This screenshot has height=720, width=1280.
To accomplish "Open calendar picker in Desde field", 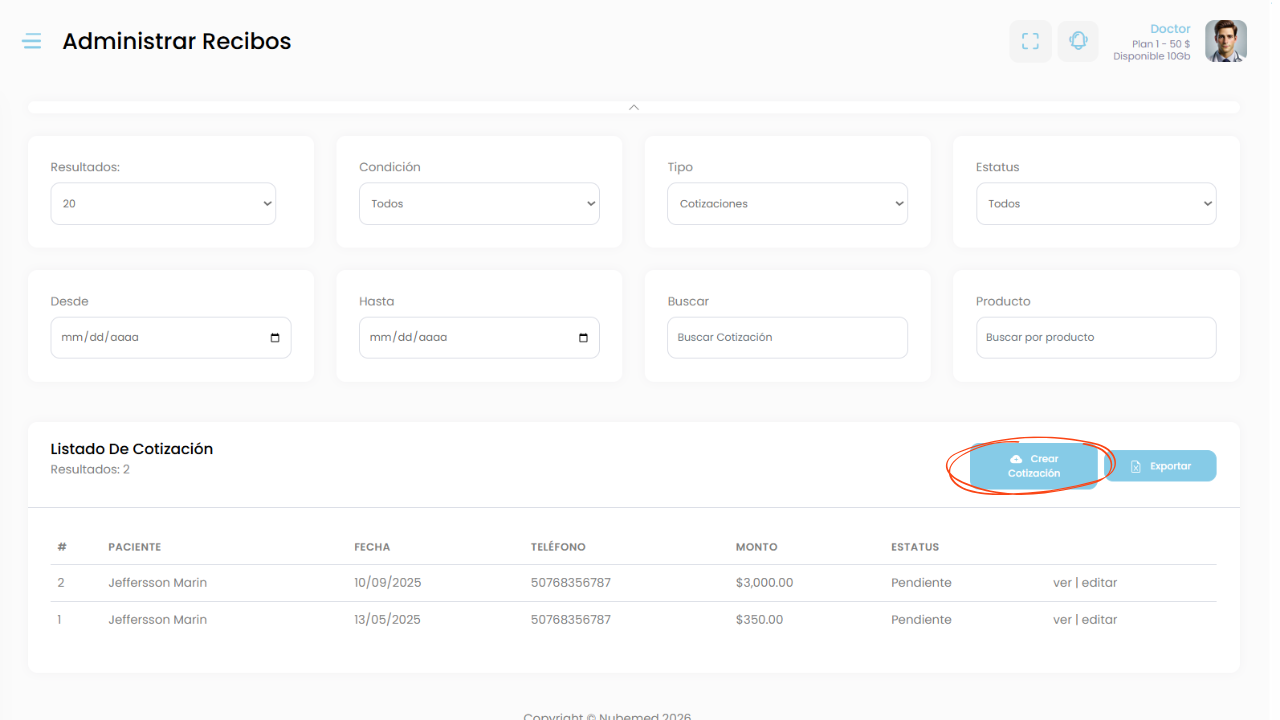I will [x=275, y=338].
